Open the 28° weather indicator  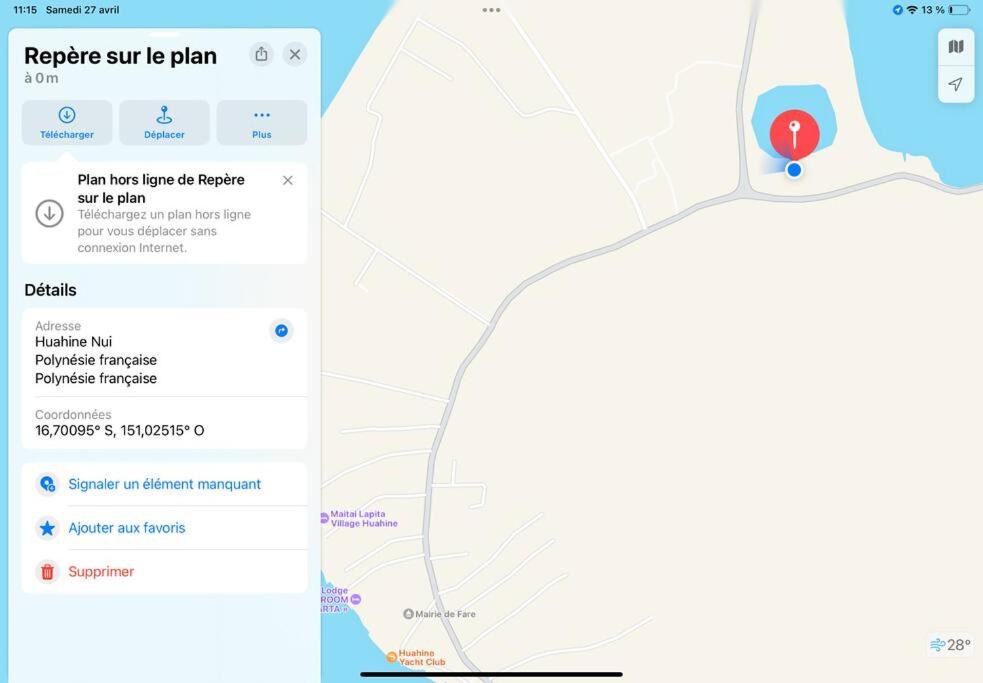(950, 645)
